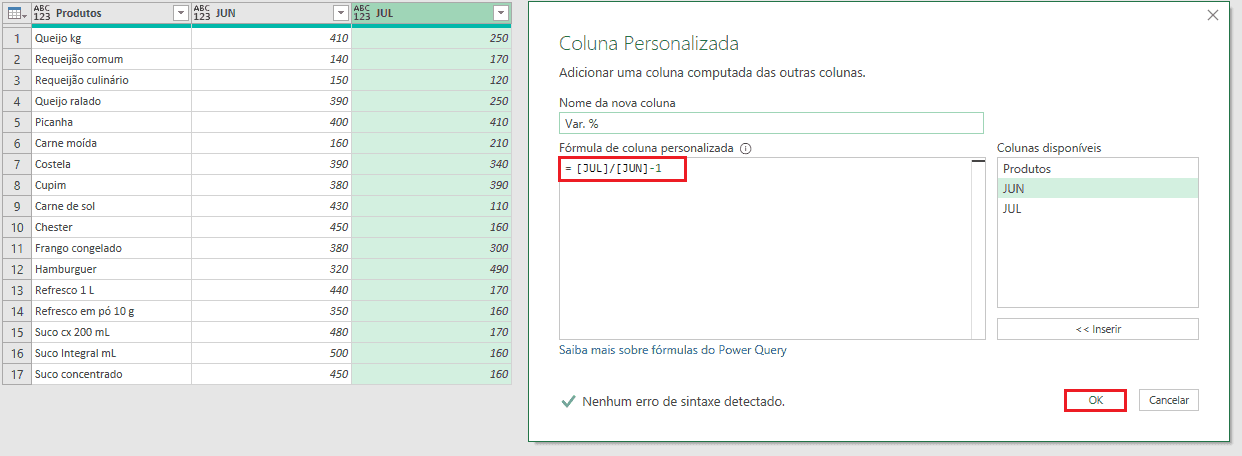Click the Queijo ralado cell
This screenshot has height=456, width=1242.
click(111, 101)
